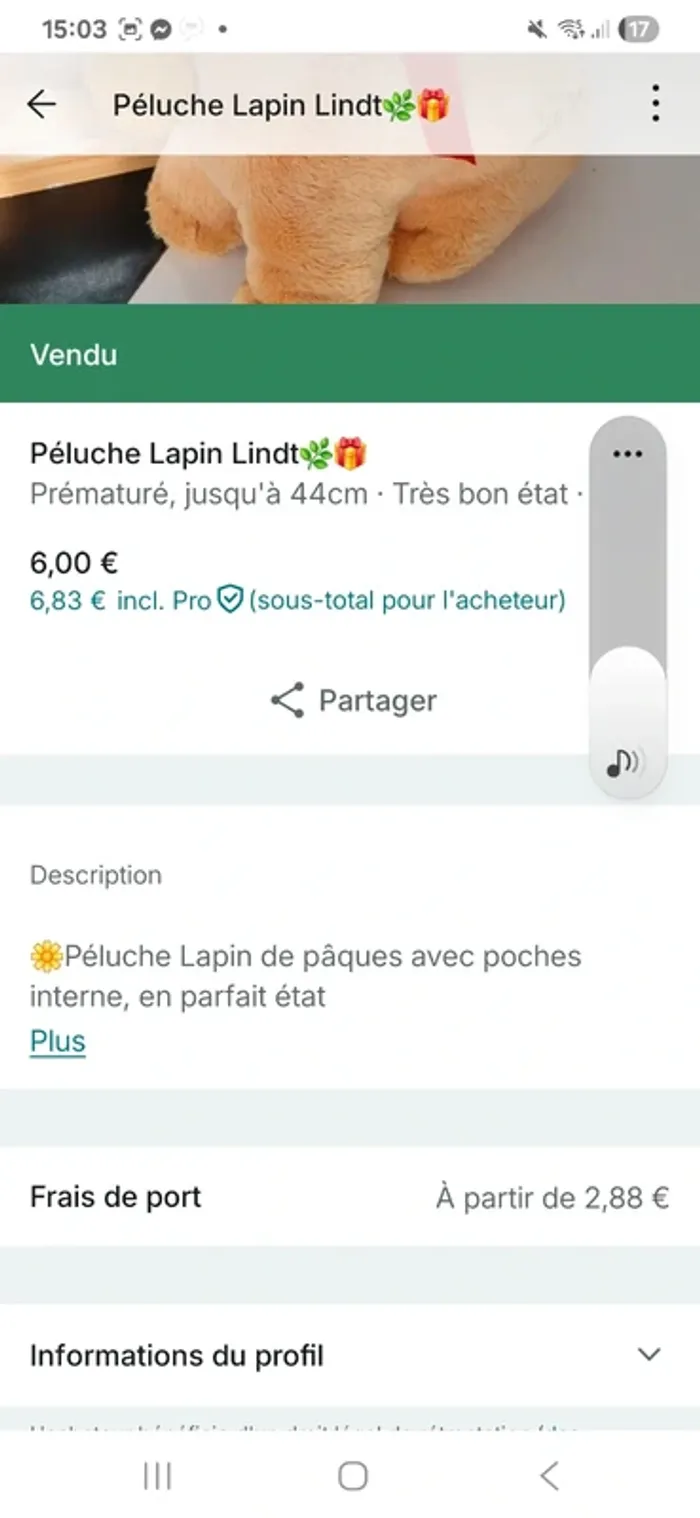The width and height of the screenshot is (700, 1518).
Task: Expand the Informations du profil section
Action: (x=177, y=1356)
